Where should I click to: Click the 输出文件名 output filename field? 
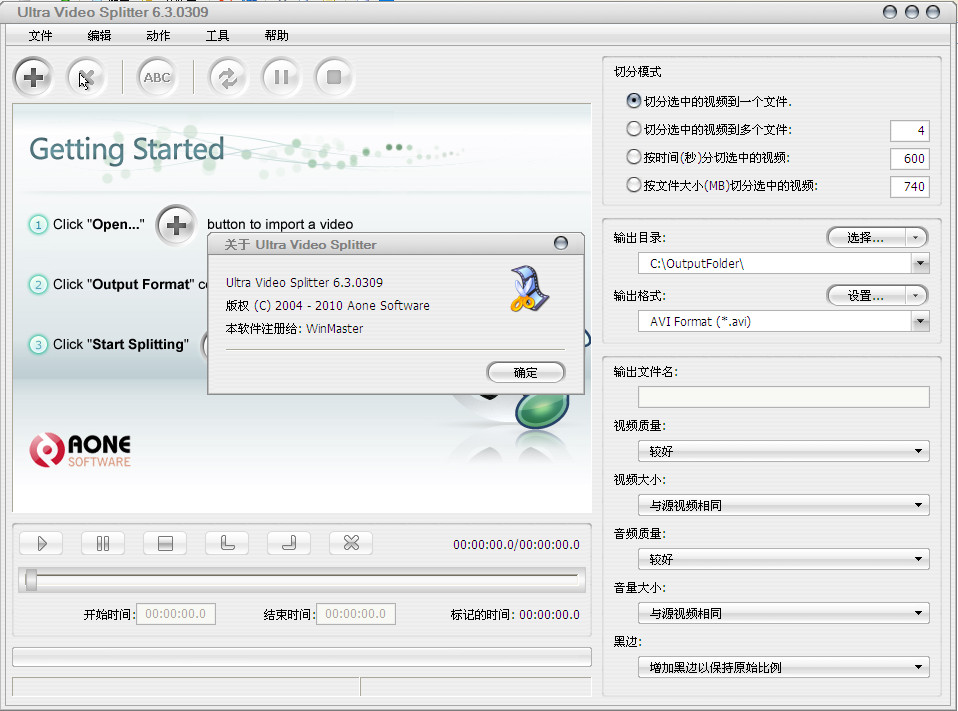tap(784, 397)
